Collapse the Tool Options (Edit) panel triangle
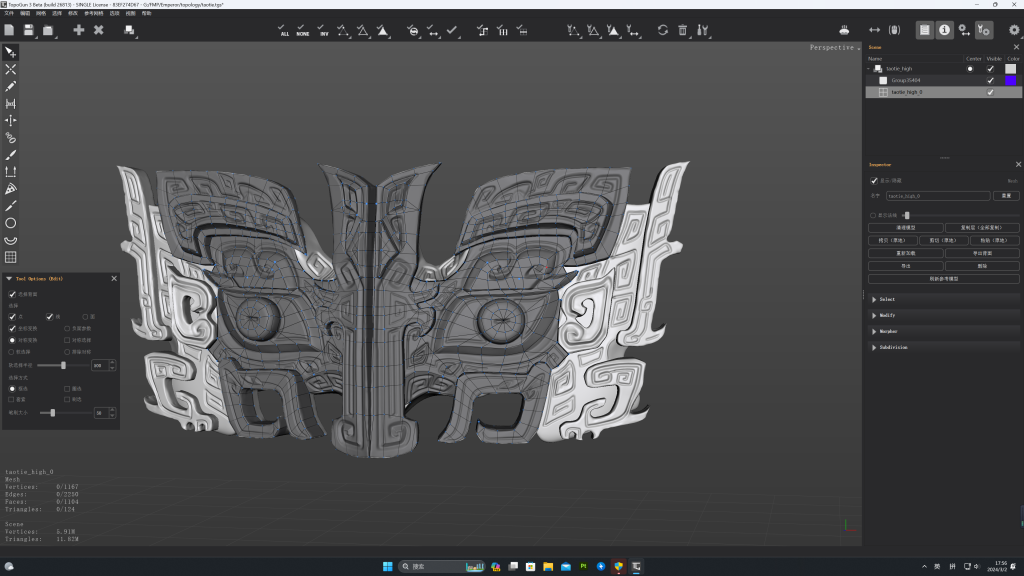 (9, 279)
